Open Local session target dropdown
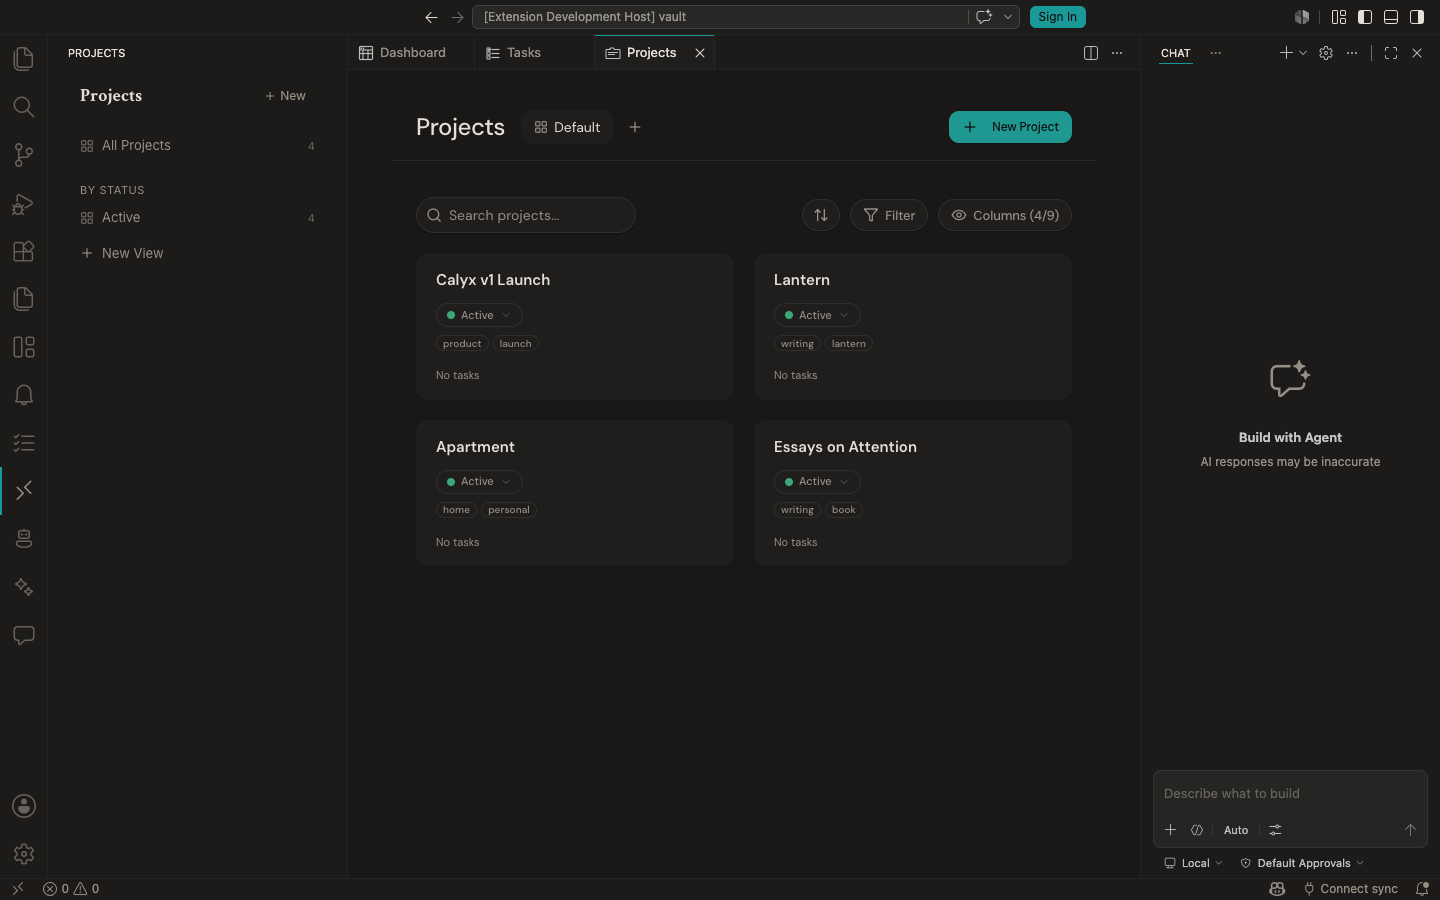The height and width of the screenshot is (900, 1440). click(1193, 863)
